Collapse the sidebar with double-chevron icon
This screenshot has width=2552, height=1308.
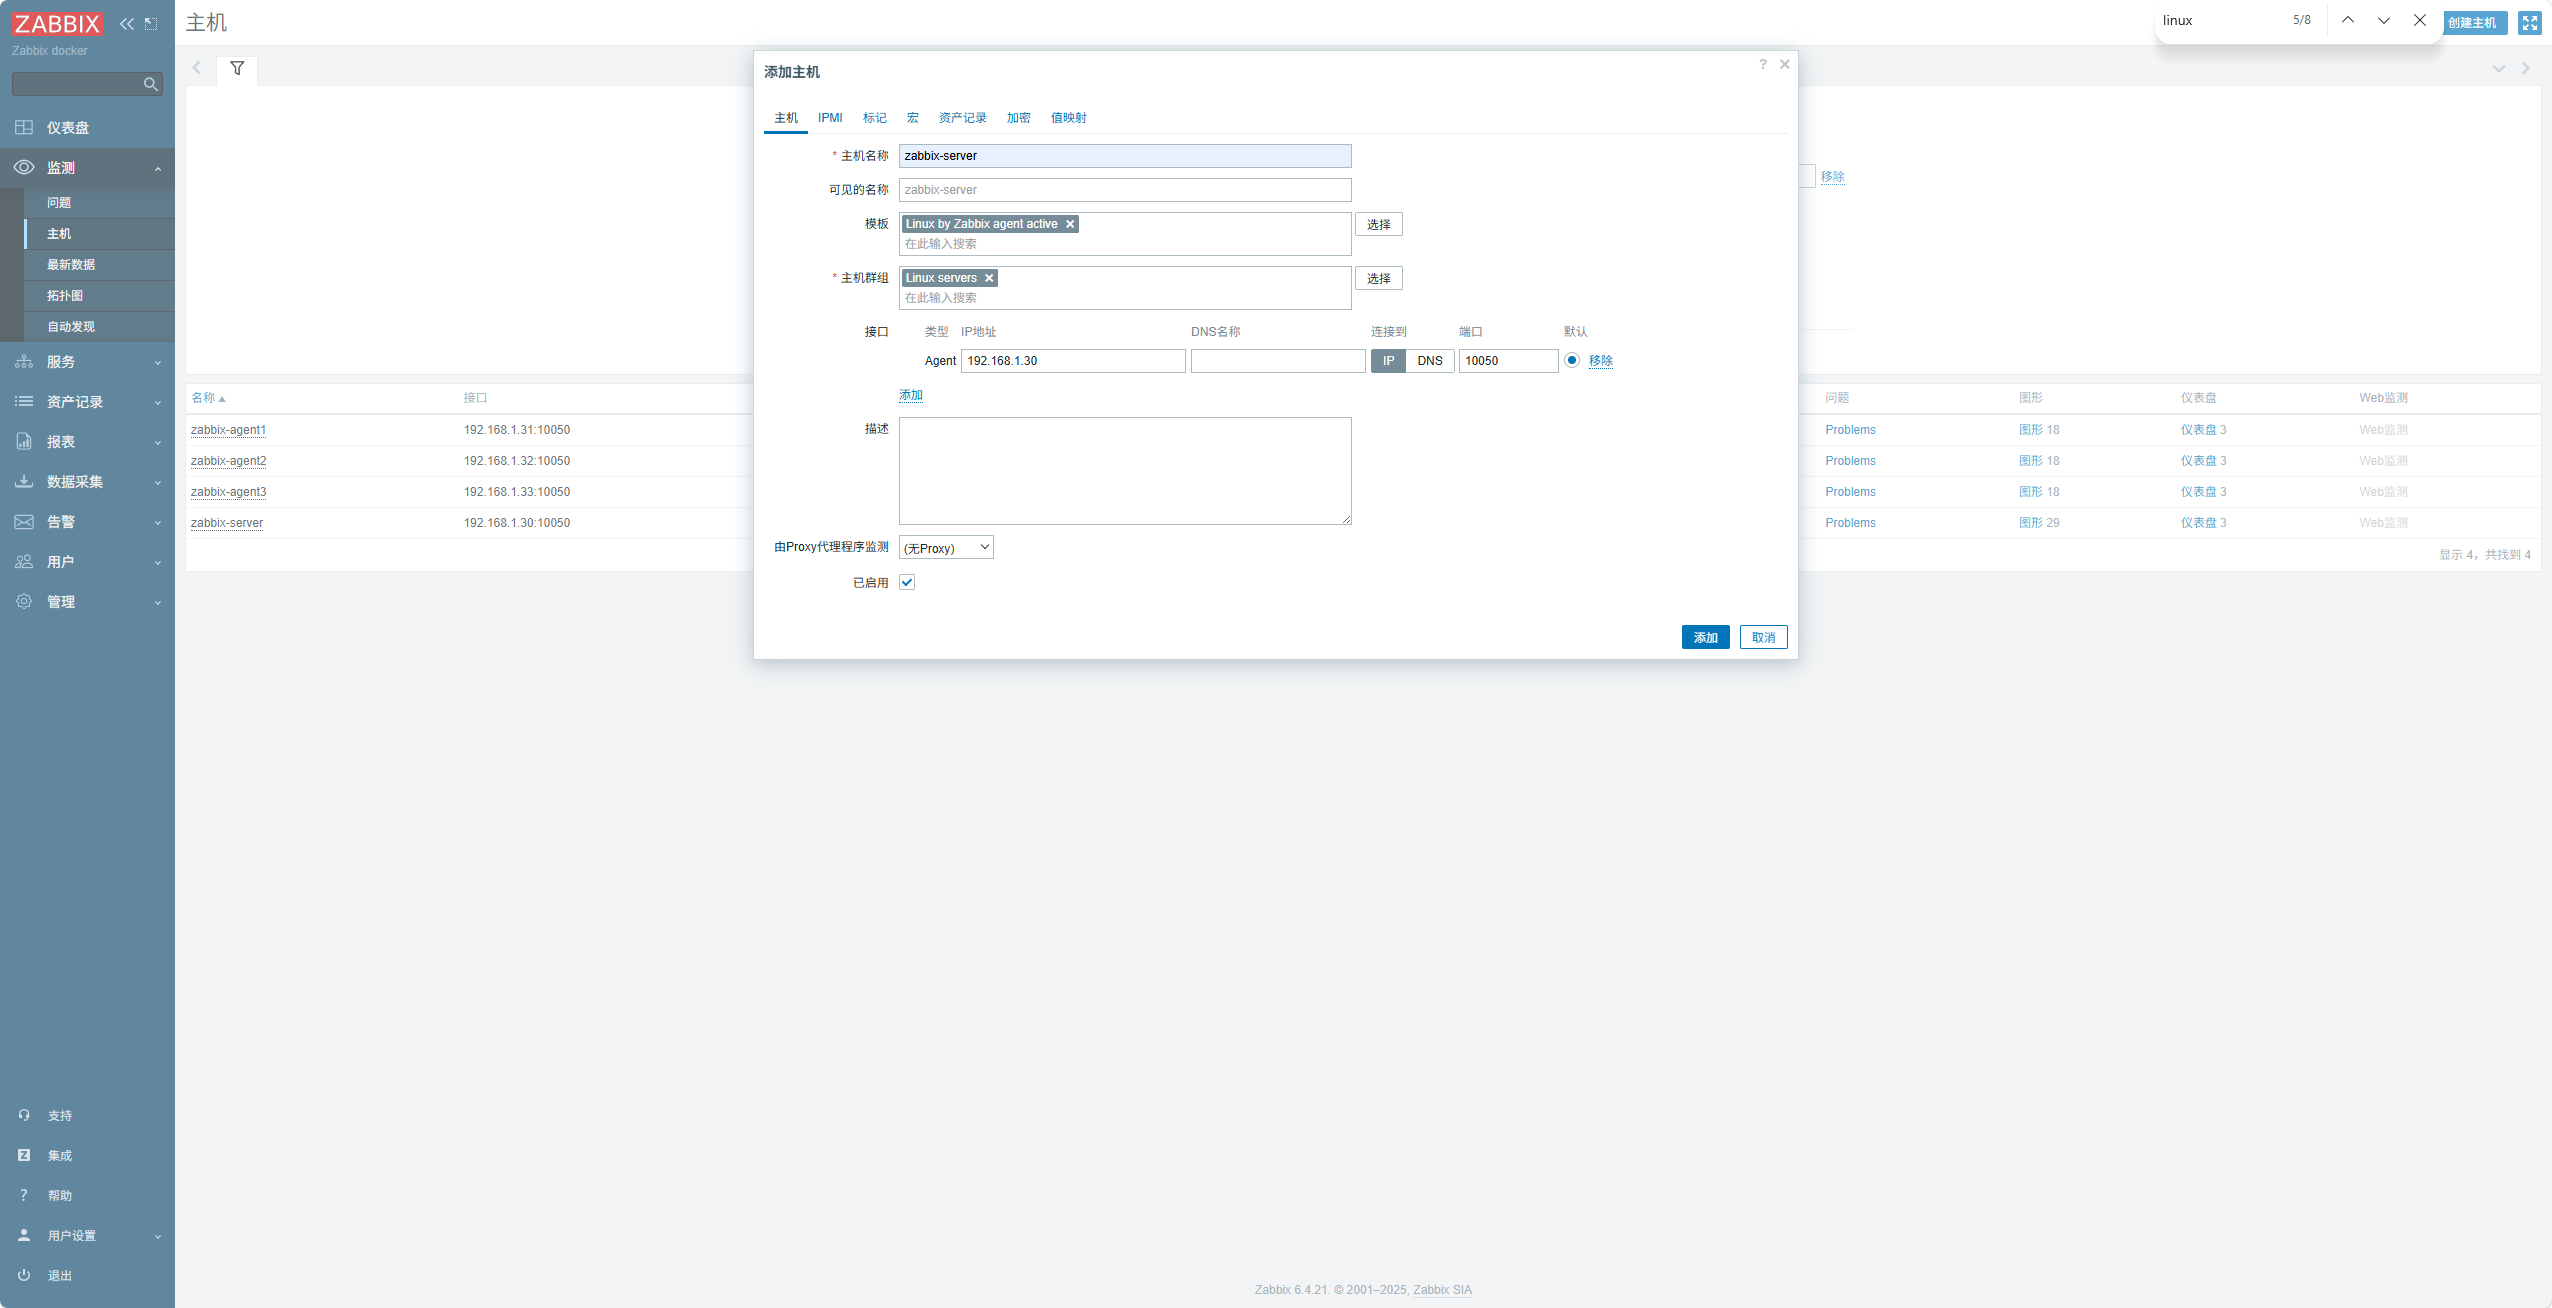[127, 23]
